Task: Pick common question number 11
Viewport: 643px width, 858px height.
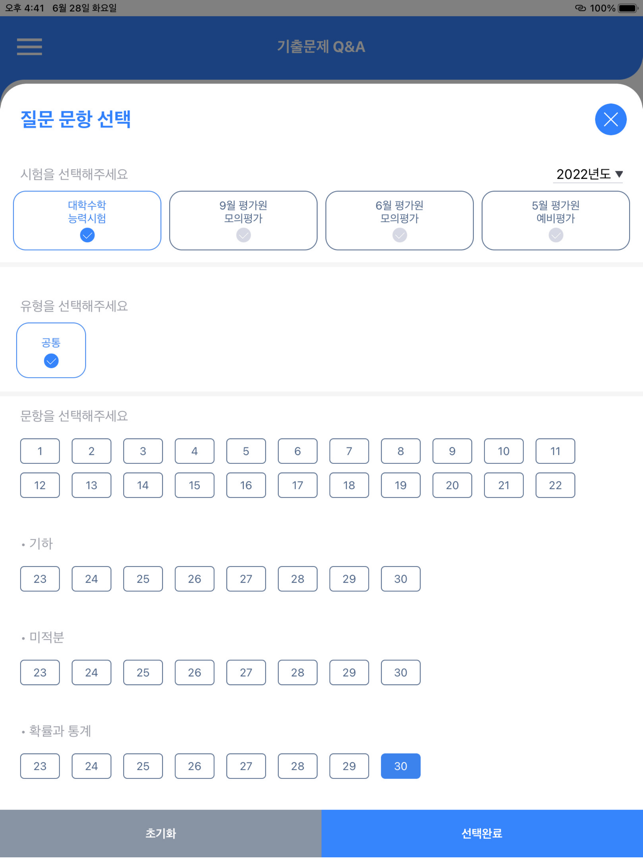Action: [555, 451]
